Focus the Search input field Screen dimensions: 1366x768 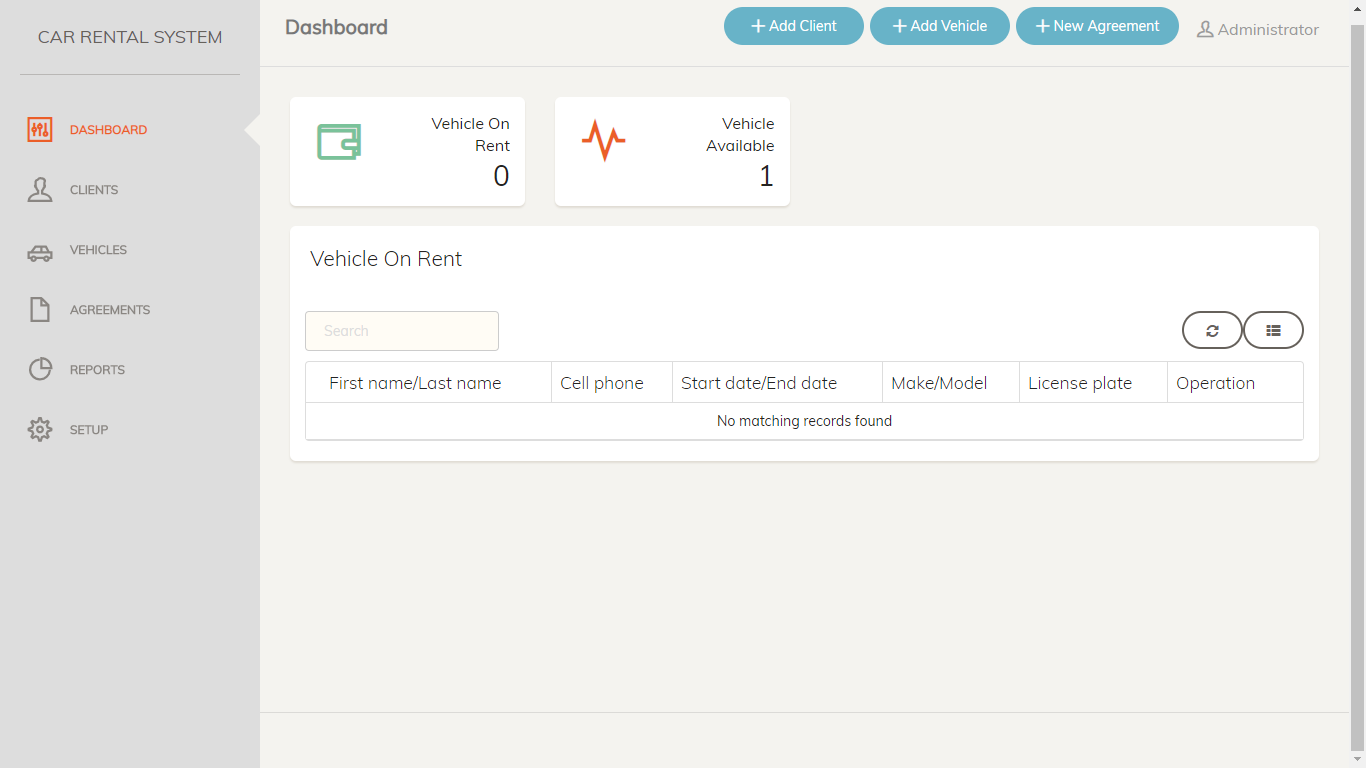402,331
